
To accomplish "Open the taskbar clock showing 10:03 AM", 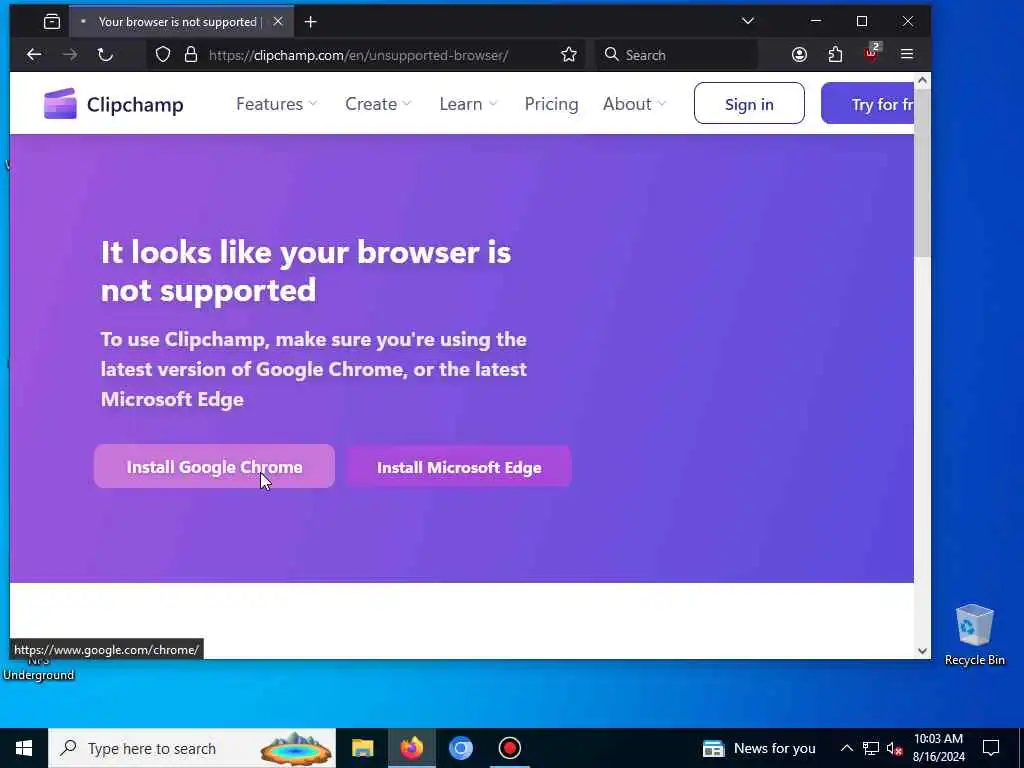I will (938, 748).
